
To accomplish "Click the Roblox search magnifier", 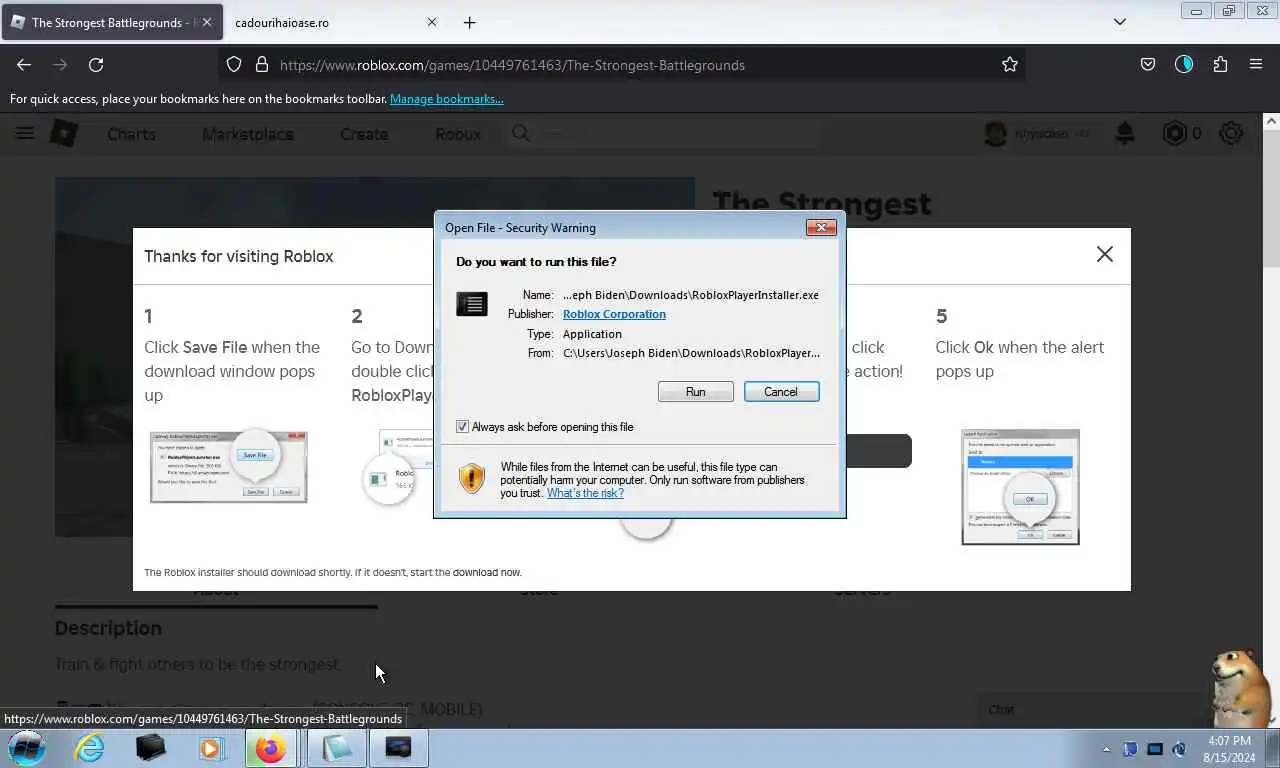I will 521,133.
